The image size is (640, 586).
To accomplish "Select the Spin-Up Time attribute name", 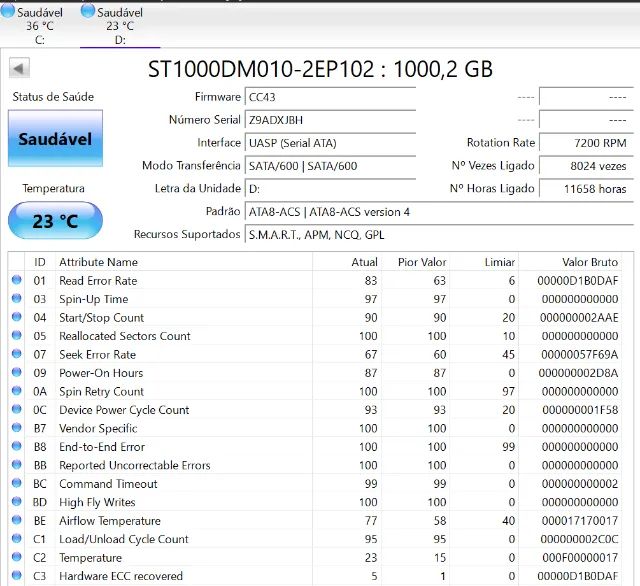I will pyautogui.click(x=93, y=299).
